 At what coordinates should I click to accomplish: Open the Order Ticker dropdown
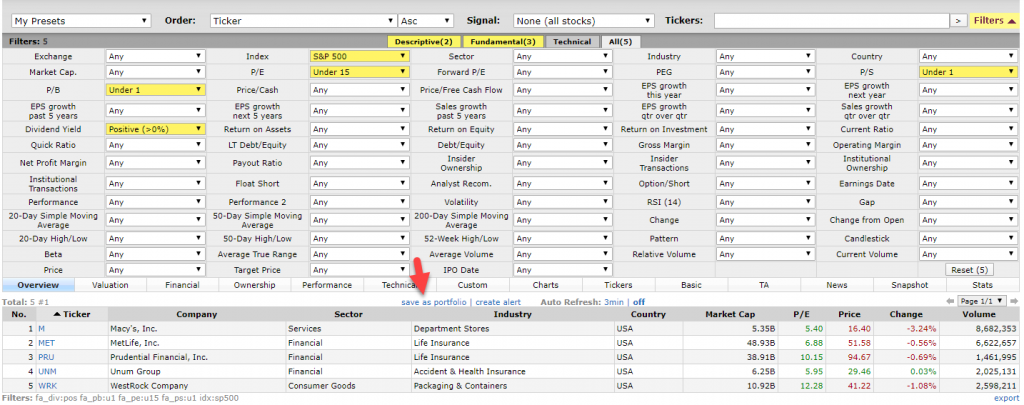(304, 21)
